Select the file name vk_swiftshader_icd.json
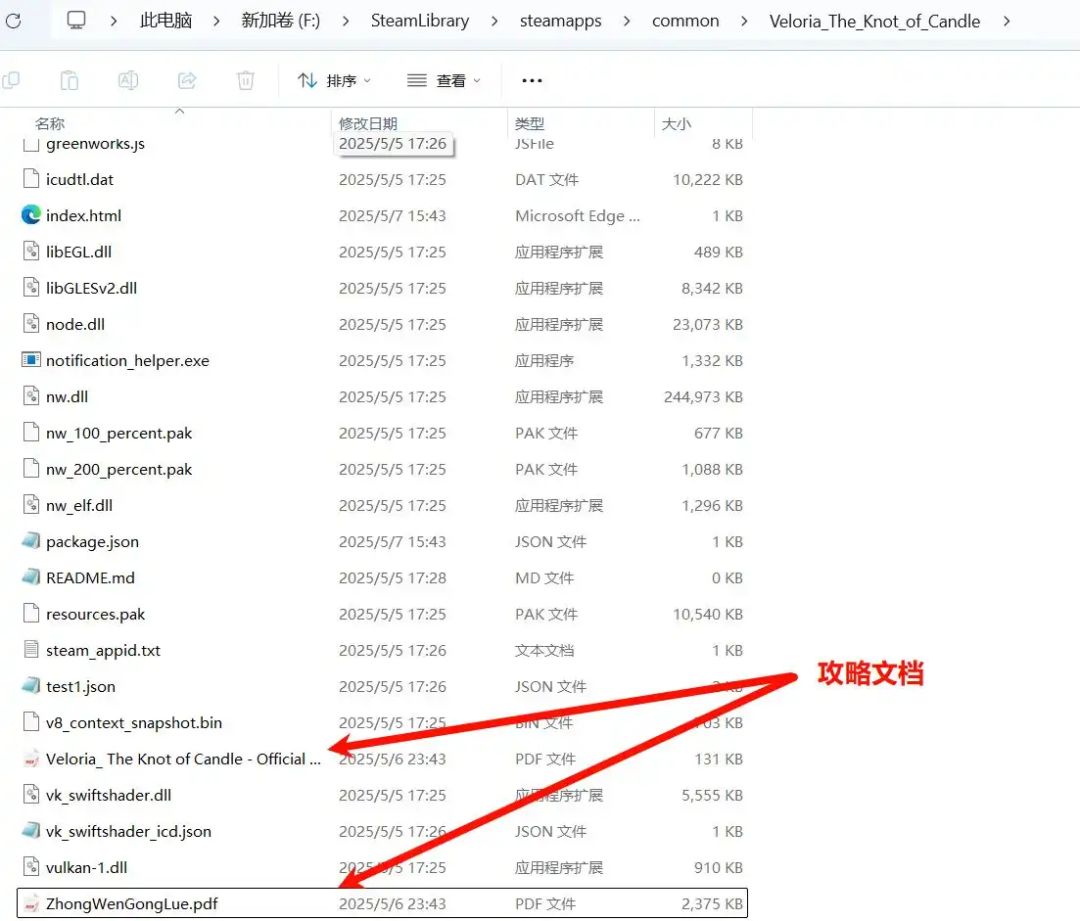This screenshot has width=1080, height=921. point(129,831)
